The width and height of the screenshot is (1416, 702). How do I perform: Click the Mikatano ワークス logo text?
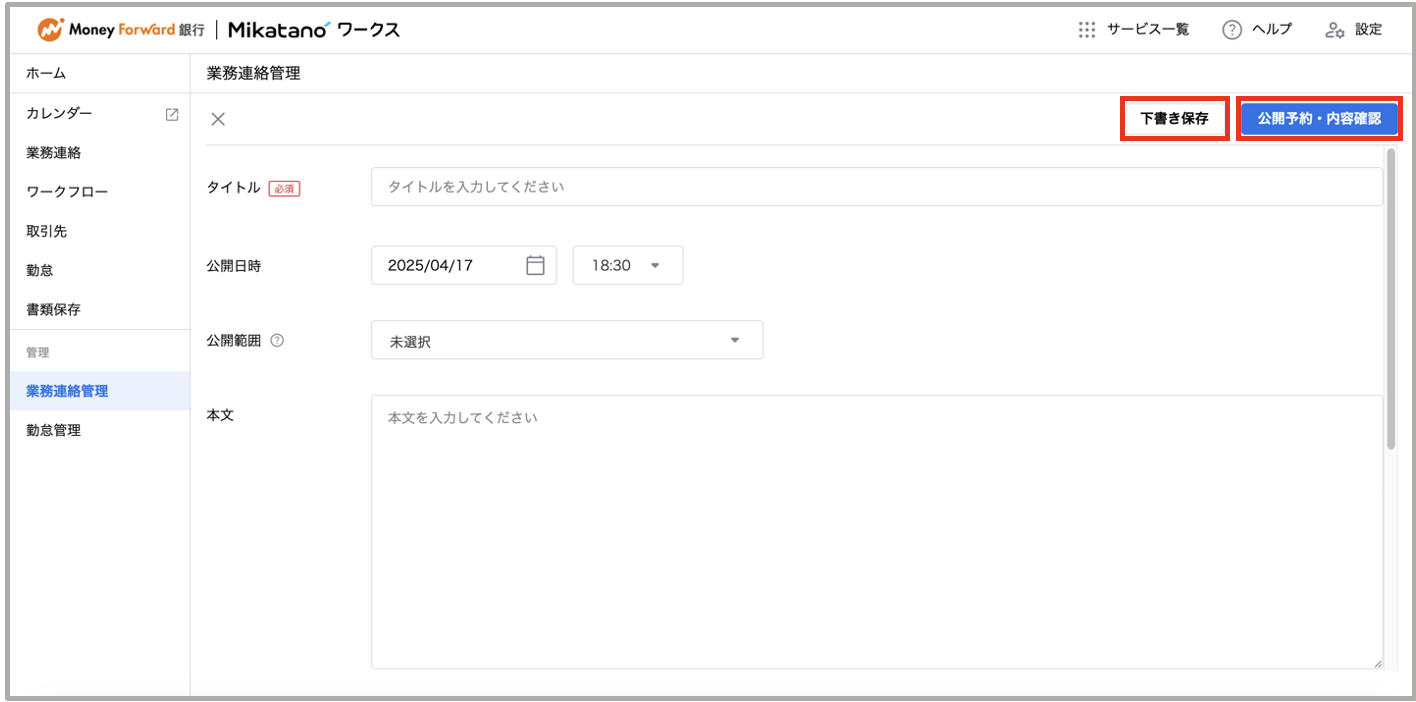tap(314, 30)
